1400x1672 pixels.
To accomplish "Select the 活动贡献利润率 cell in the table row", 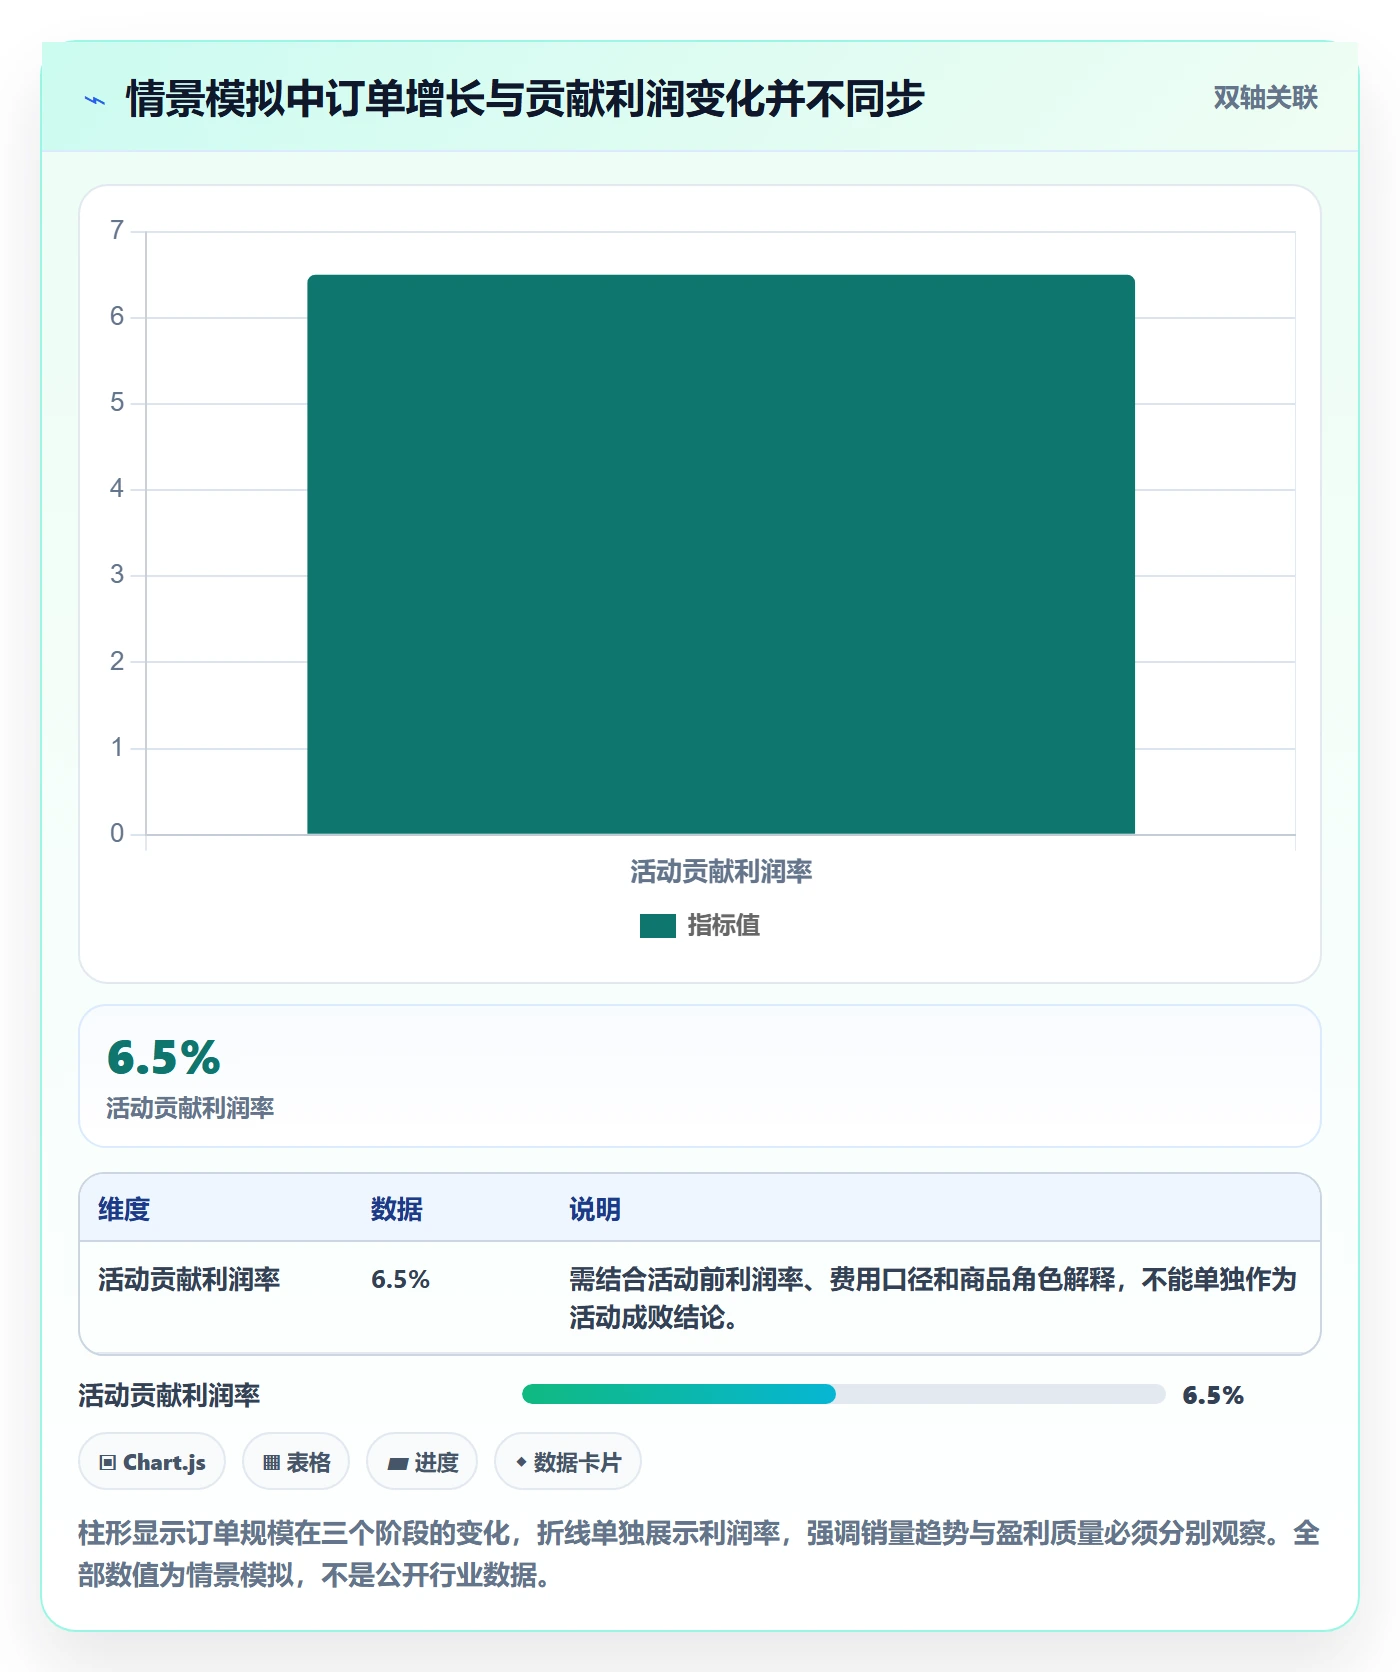I will [x=189, y=1279].
